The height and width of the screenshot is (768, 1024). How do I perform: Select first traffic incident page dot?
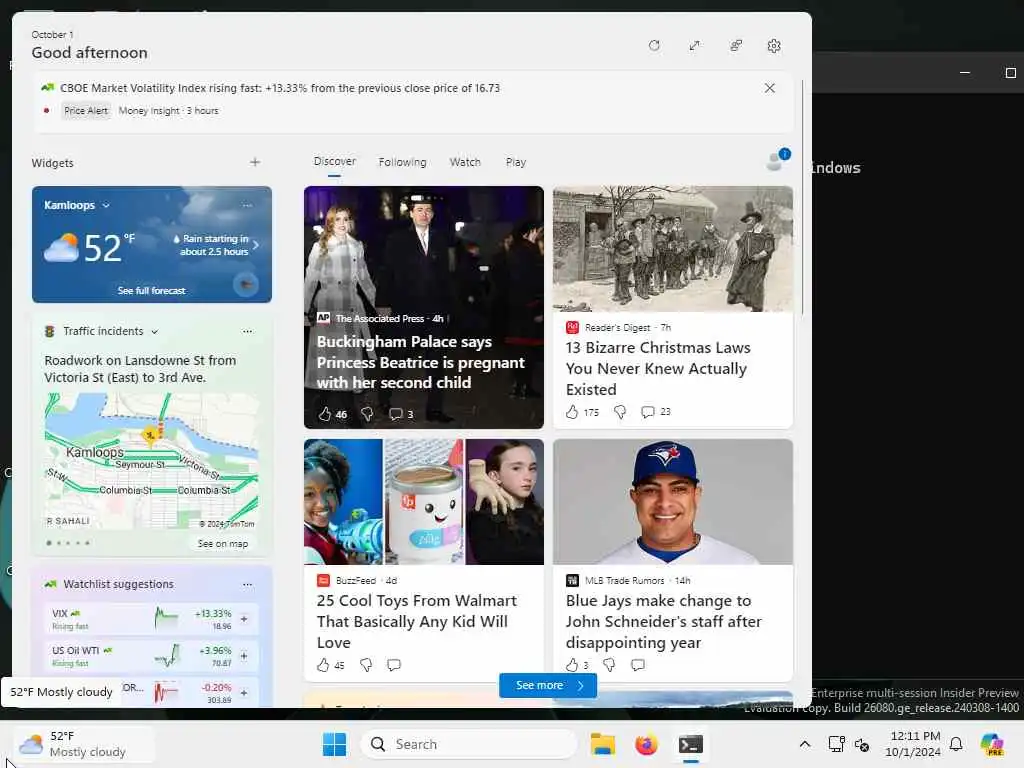(x=49, y=543)
